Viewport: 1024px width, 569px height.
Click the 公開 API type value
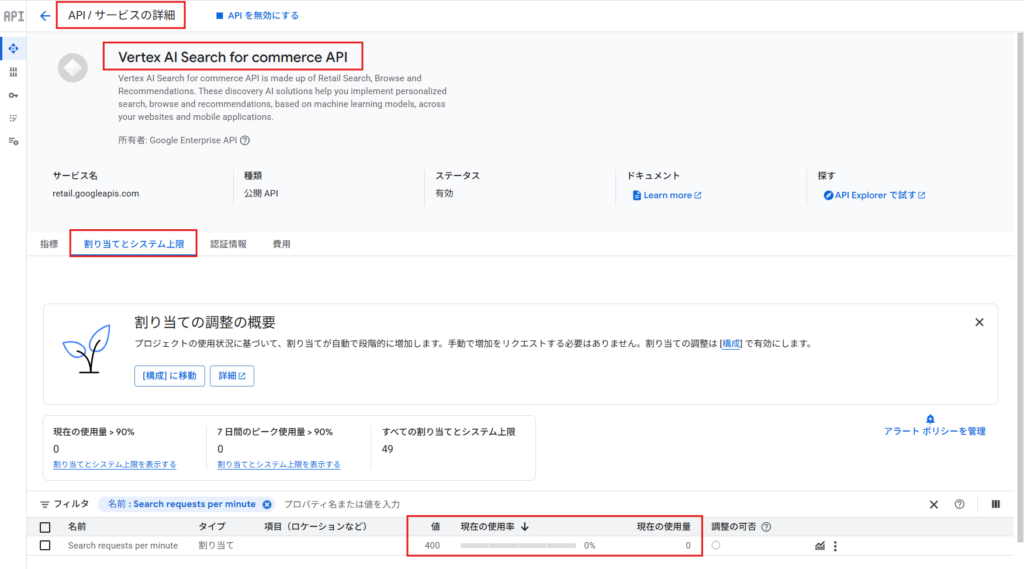261,193
